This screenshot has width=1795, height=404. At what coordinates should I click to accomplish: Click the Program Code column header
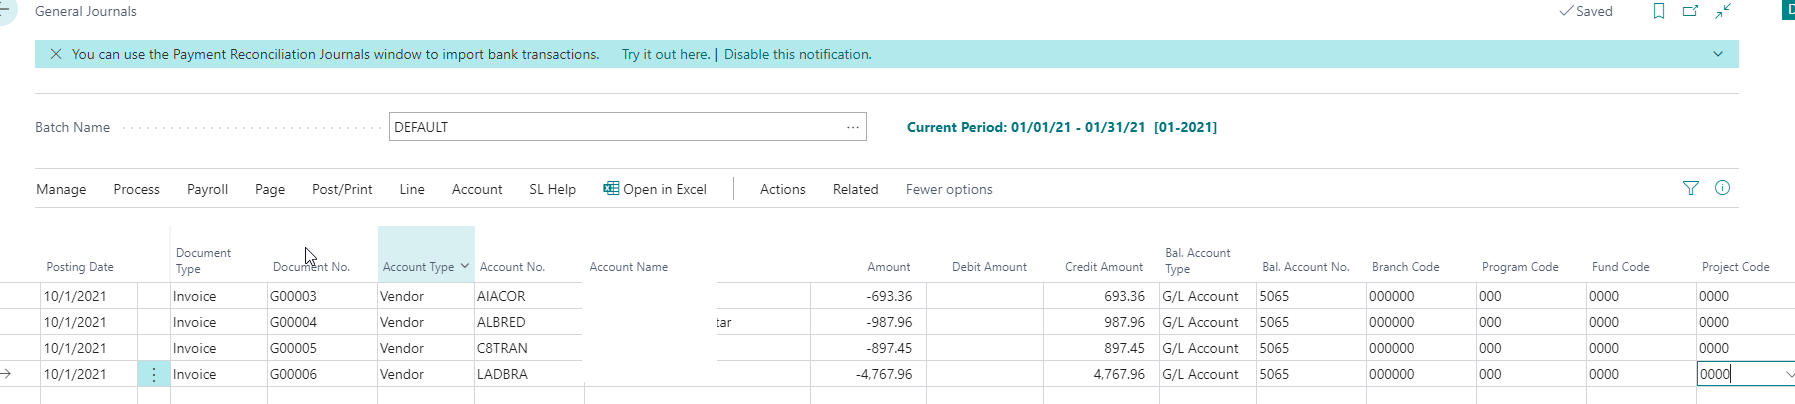coord(1520,267)
